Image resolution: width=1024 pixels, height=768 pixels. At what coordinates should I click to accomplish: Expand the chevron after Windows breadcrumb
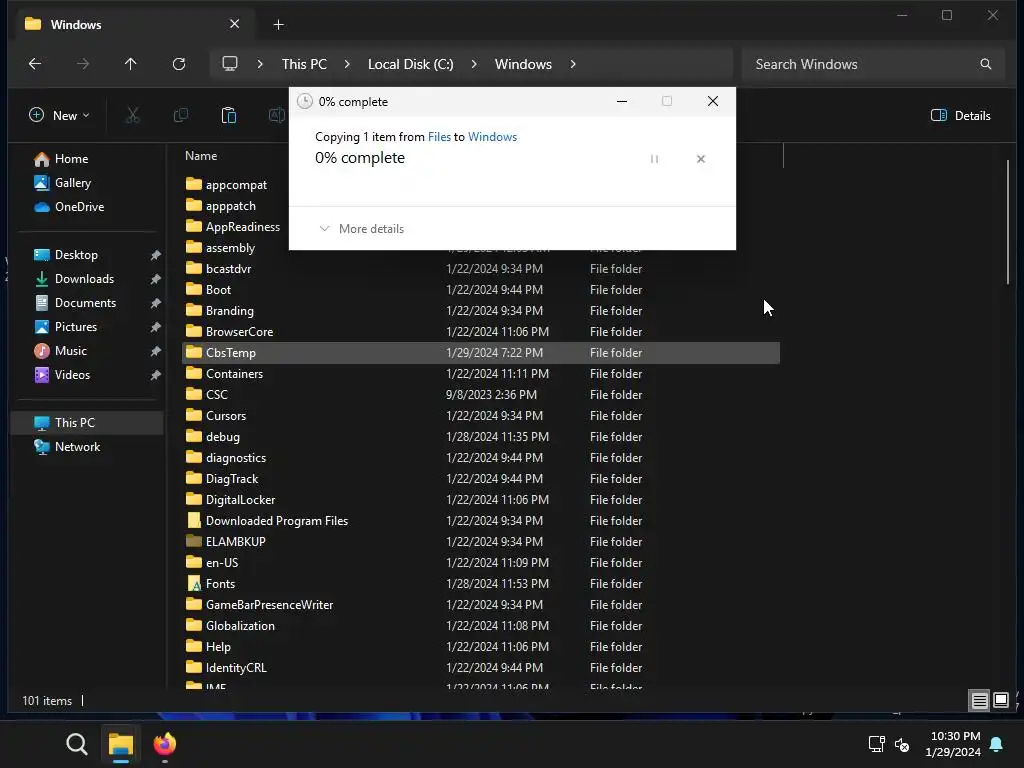[x=573, y=64]
